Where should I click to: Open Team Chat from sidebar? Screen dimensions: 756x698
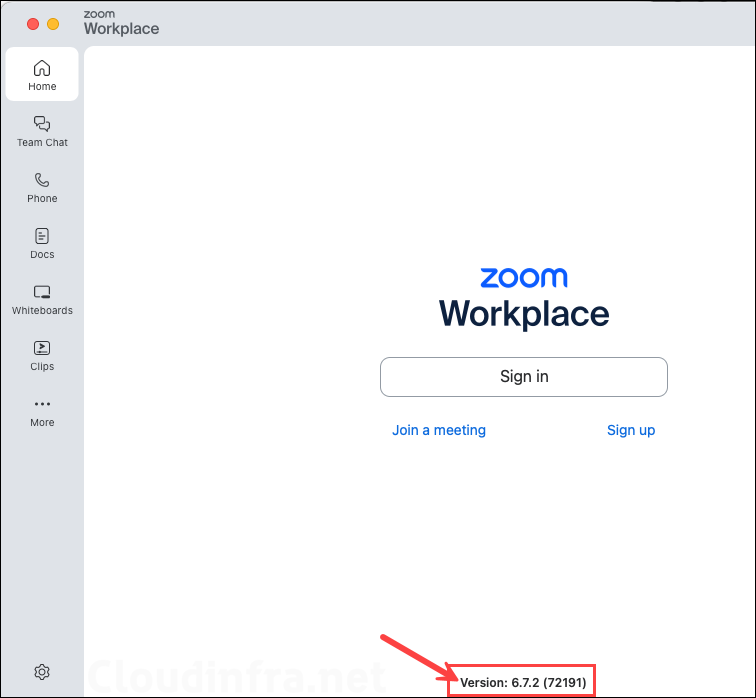pos(42,131)
